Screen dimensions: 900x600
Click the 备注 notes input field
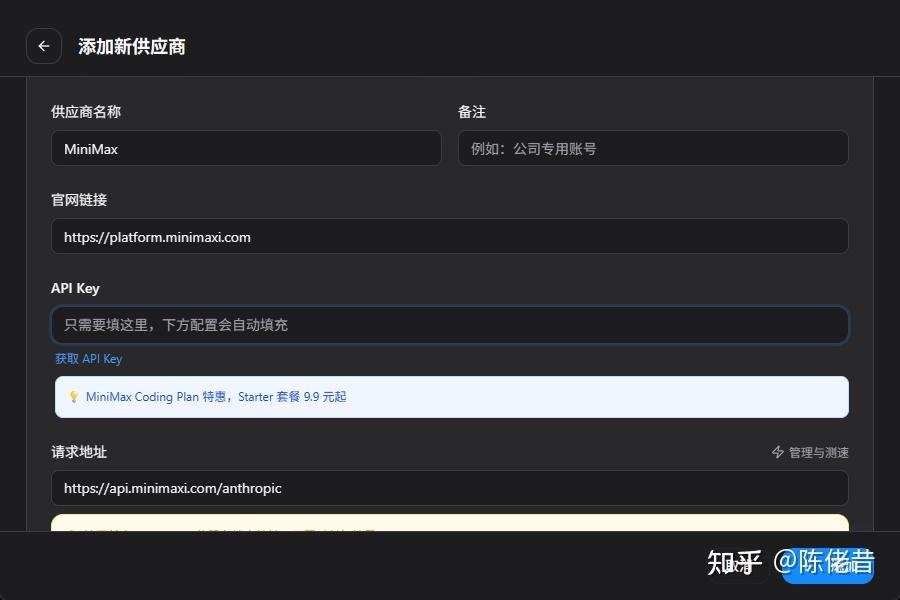coord(653,149)
